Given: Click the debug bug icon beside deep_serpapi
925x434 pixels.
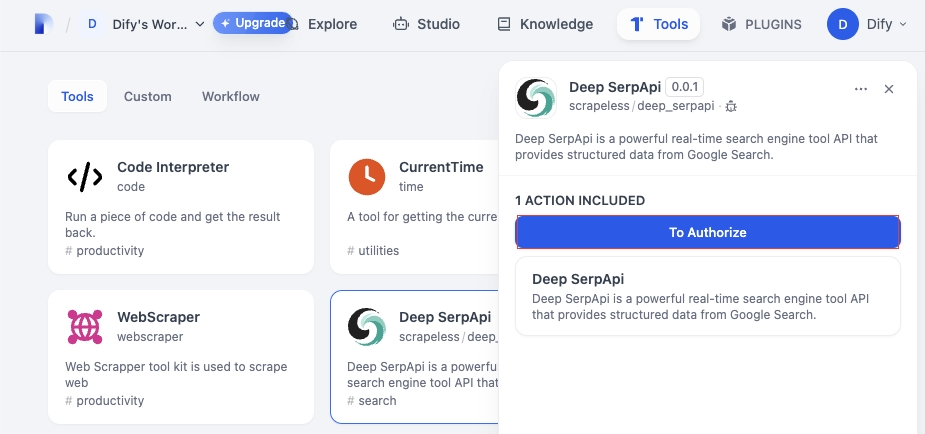Looking at the screenshot, I should click(731, 106).
